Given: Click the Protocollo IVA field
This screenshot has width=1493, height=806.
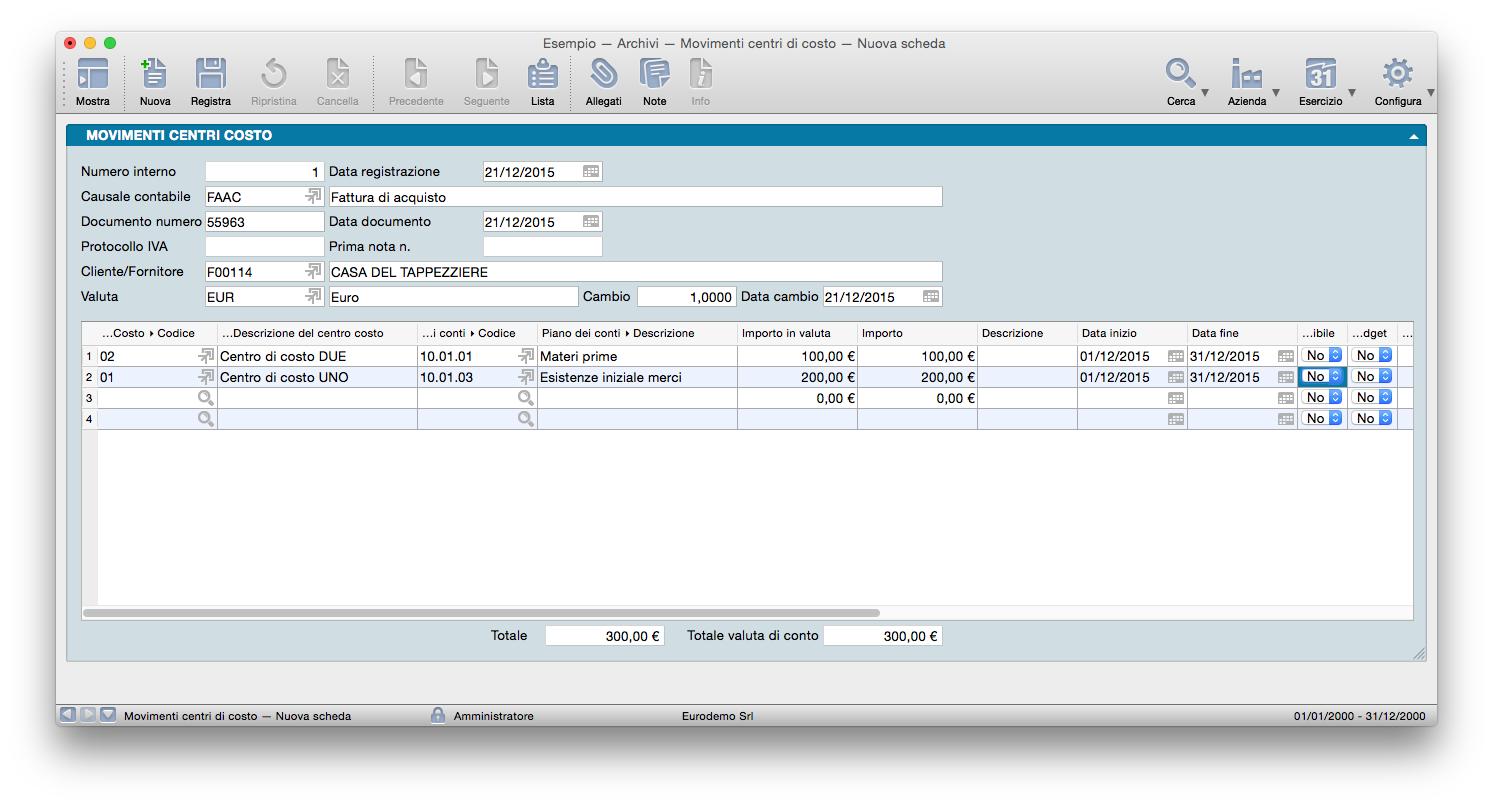Looking at the screenshot, I should (x=265, y=247).
